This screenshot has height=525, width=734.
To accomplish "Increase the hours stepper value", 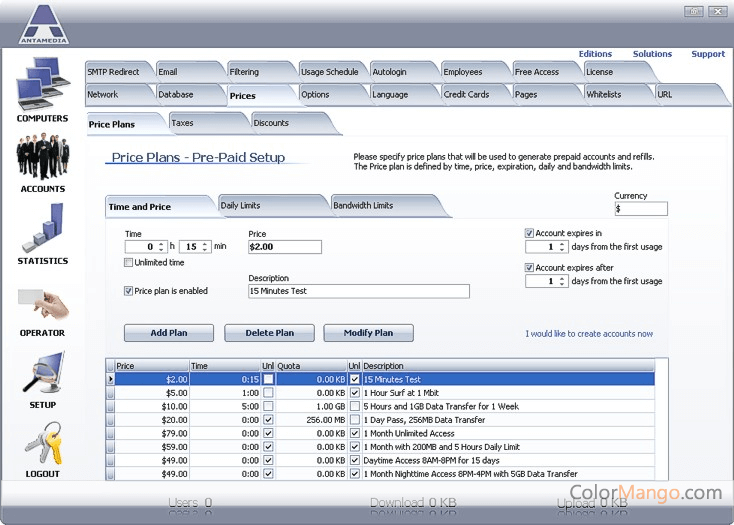I will tap(163, 243).
